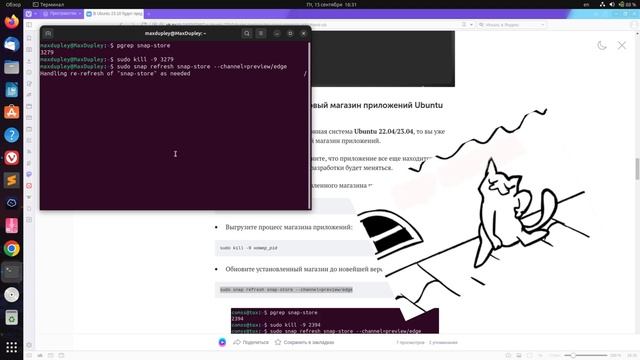Open the terminal hamburger menu
The width and height of the screenshot is (640, 360).
(x=261, y=33)
